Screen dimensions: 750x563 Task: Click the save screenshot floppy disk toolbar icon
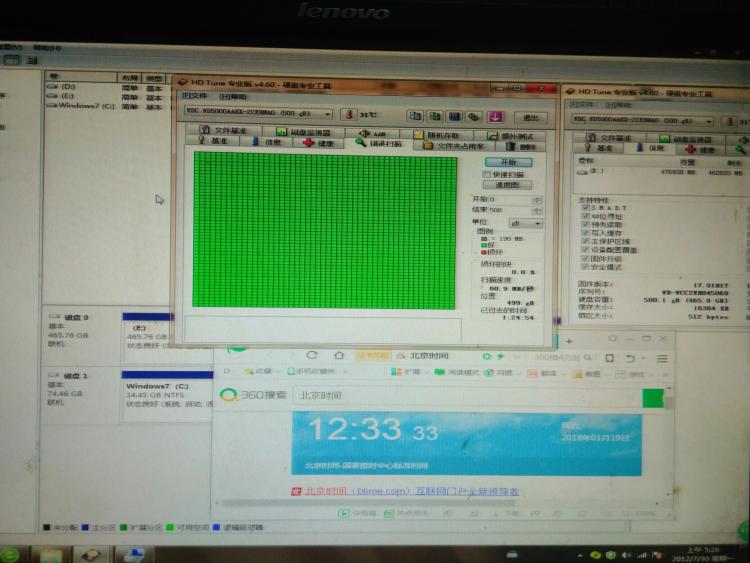click(x=454, y=117)
